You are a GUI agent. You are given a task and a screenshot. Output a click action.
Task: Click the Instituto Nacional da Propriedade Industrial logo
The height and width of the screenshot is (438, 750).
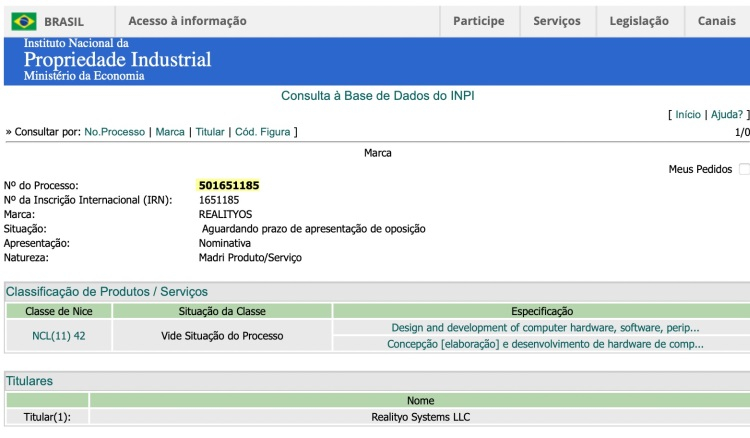point(117,60)
